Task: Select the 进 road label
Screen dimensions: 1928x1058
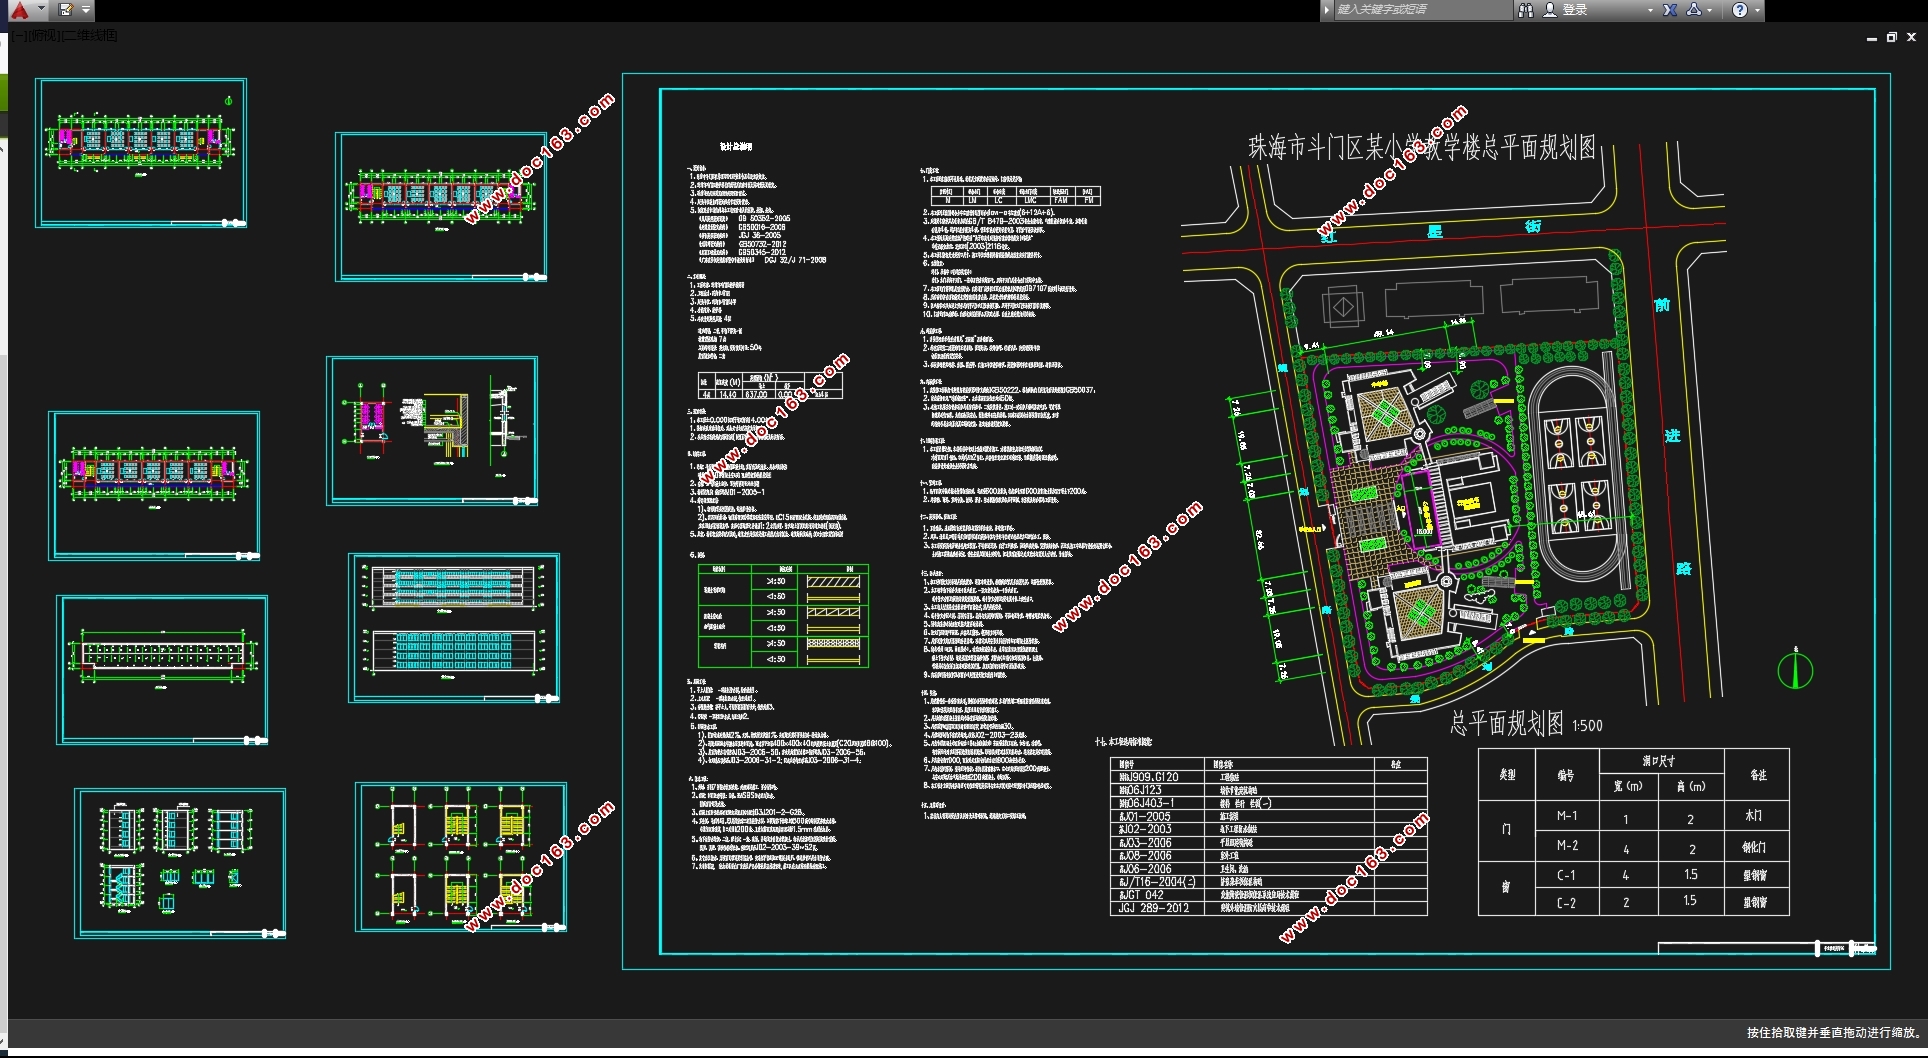Action: pos(1672,436)
